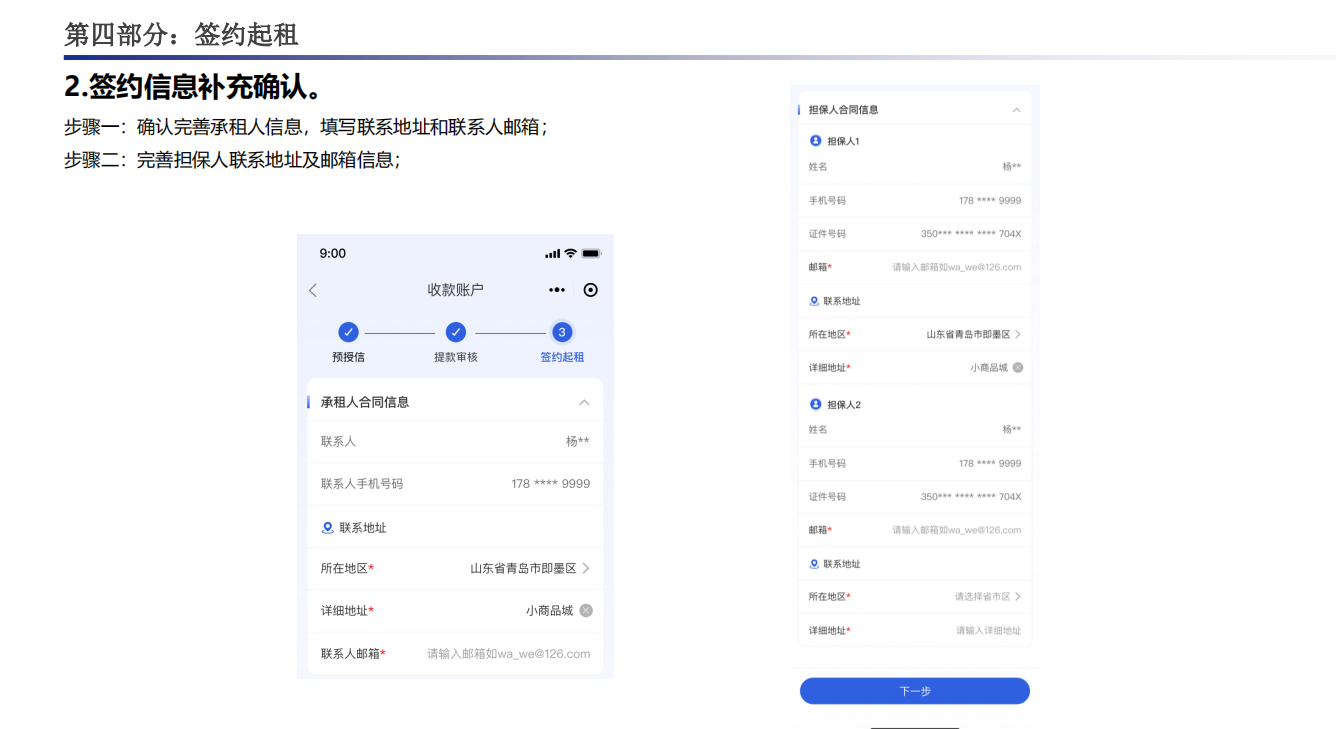Select step 3 circle 签约起租
Viewport: 1336px width, 729px height.
[x=562, y=332]
